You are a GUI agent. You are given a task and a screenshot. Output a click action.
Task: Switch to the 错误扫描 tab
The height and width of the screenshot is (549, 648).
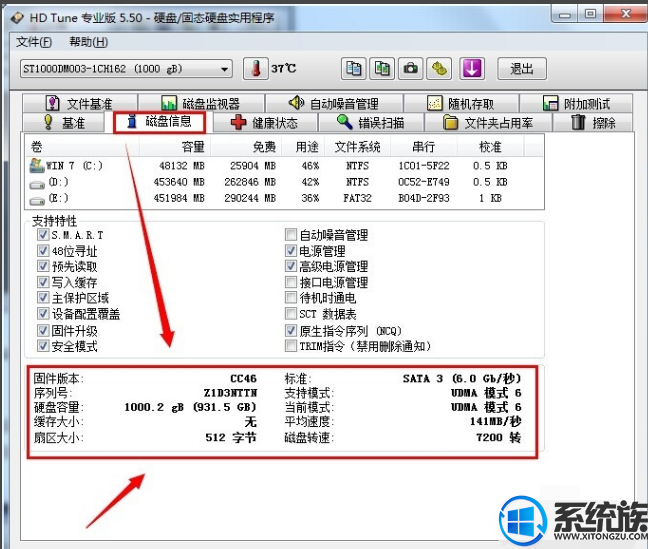(x=371, y=123)
